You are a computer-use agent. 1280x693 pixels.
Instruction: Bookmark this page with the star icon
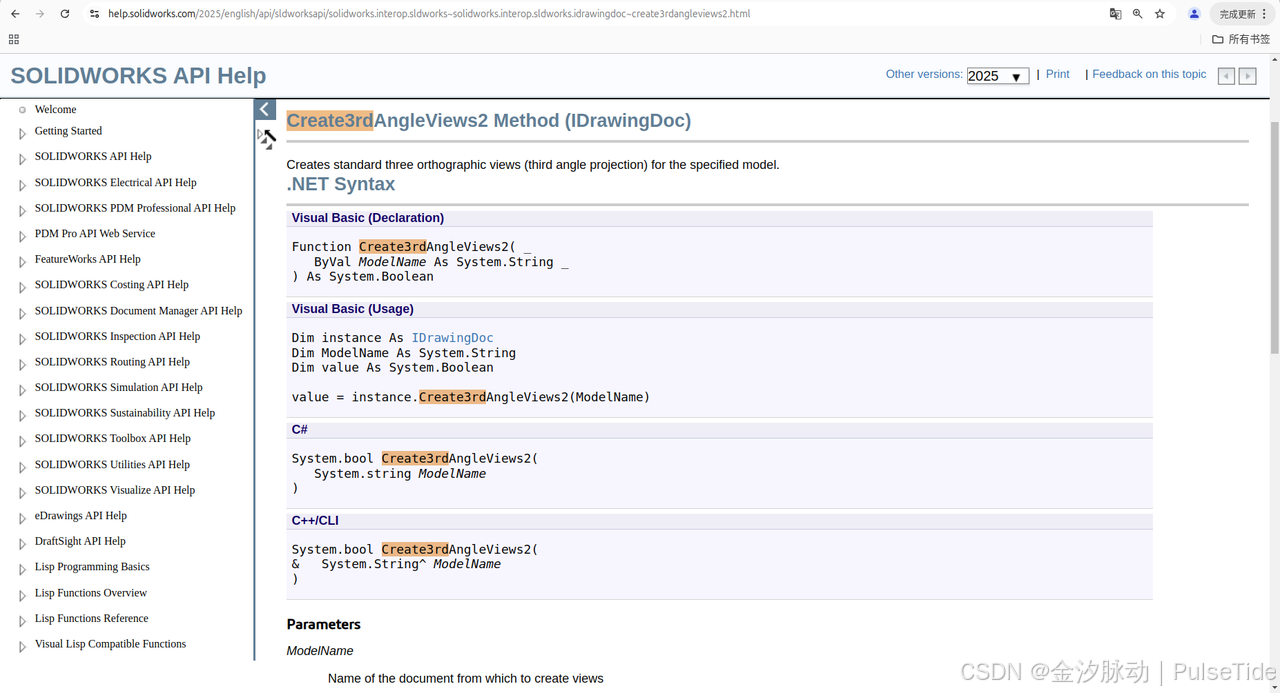(1160, 14)
